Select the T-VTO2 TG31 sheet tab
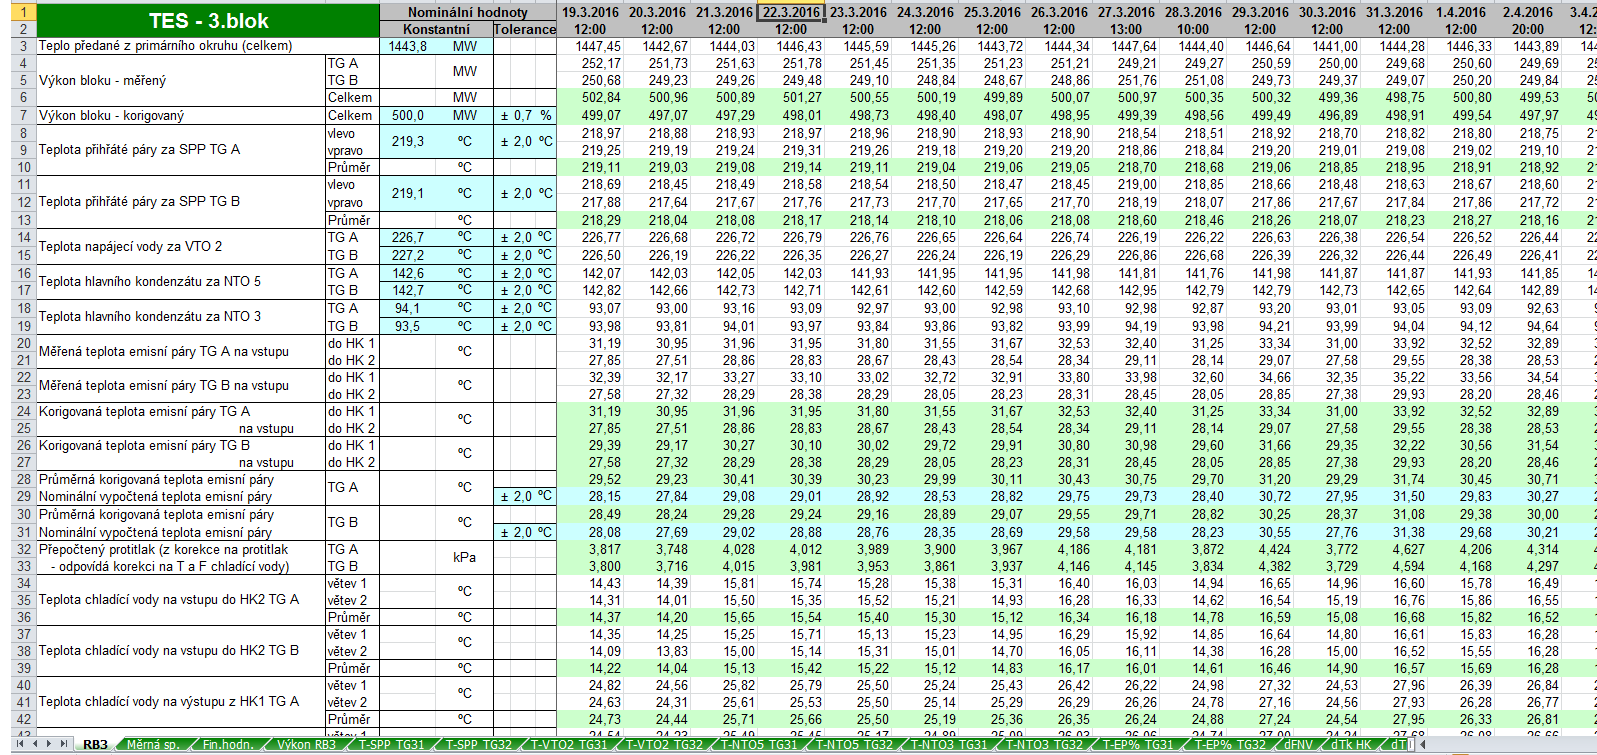The width and height of the screenshot is (1597, 755). tap(569, 744)
